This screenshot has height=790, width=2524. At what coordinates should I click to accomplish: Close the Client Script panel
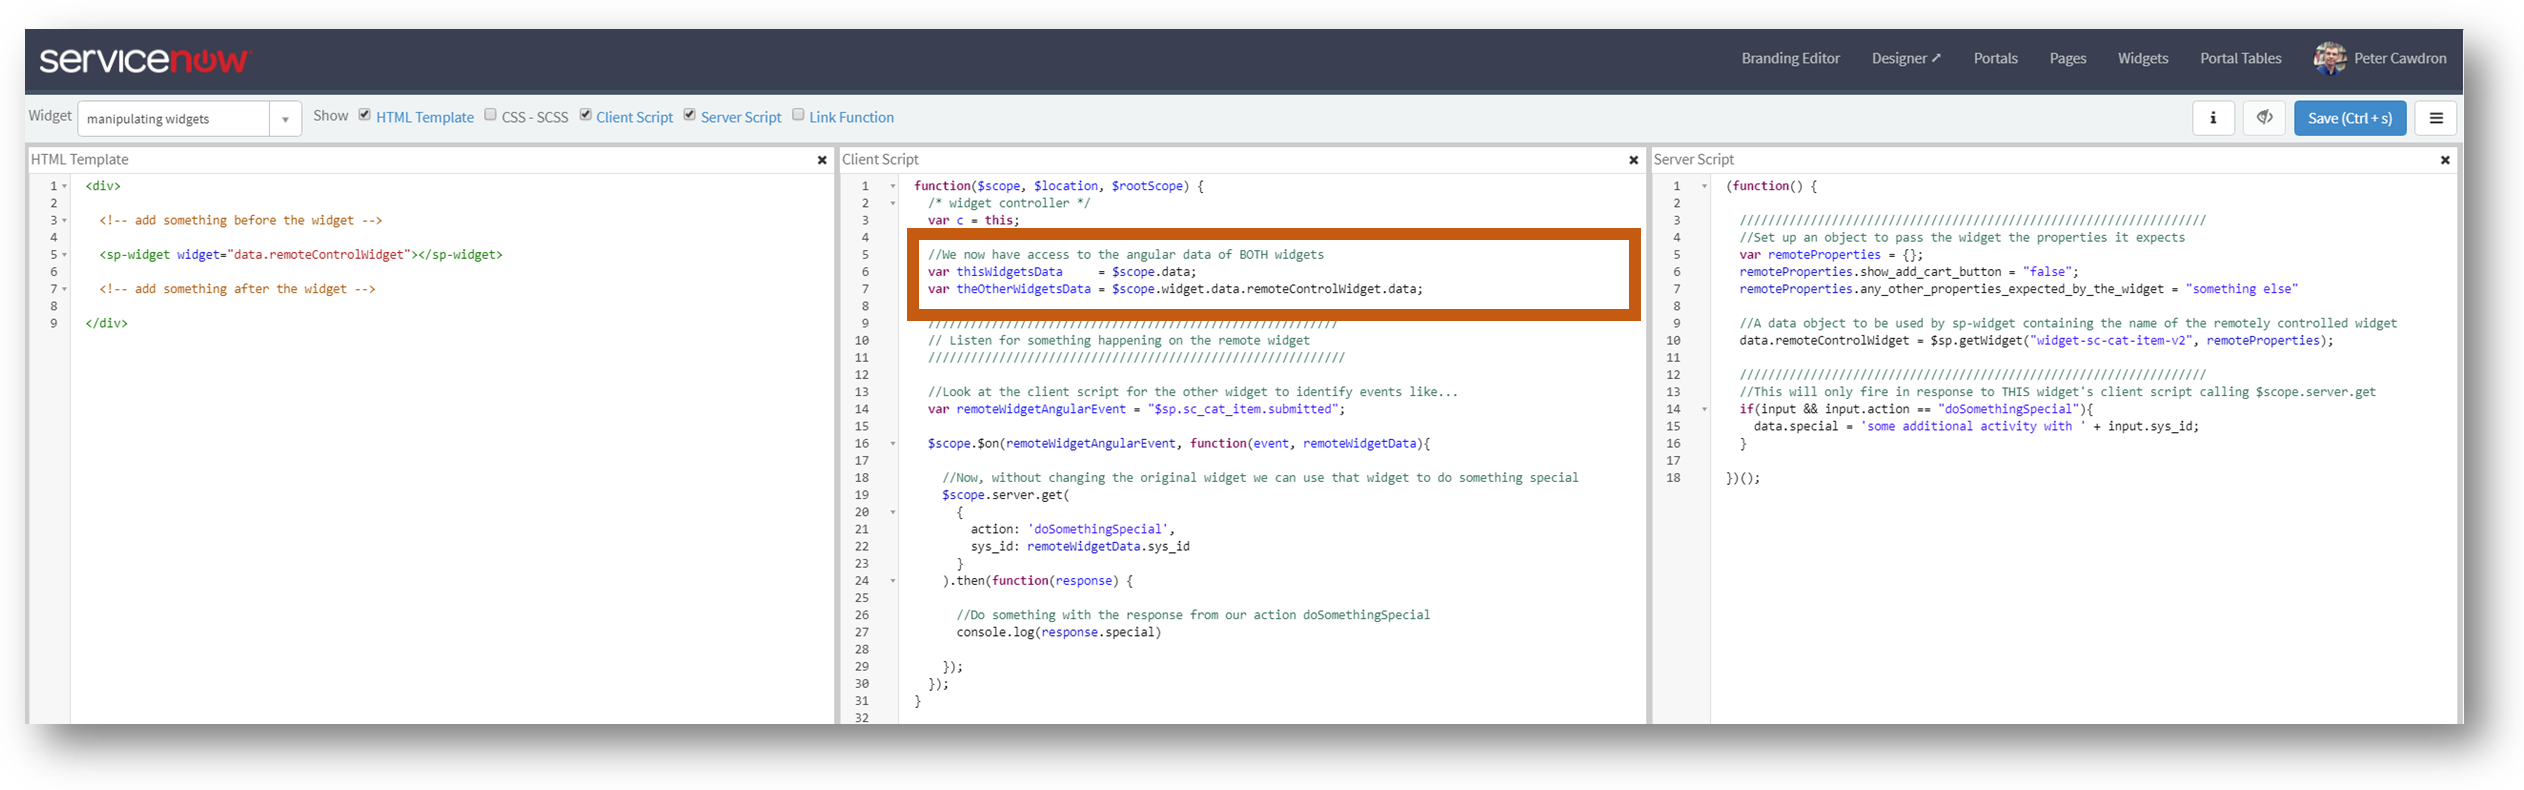(x=1633, y=160)
